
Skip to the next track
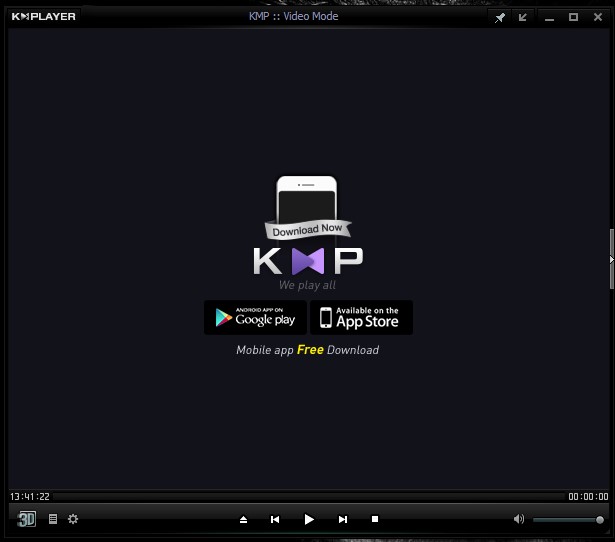[342, 519]
